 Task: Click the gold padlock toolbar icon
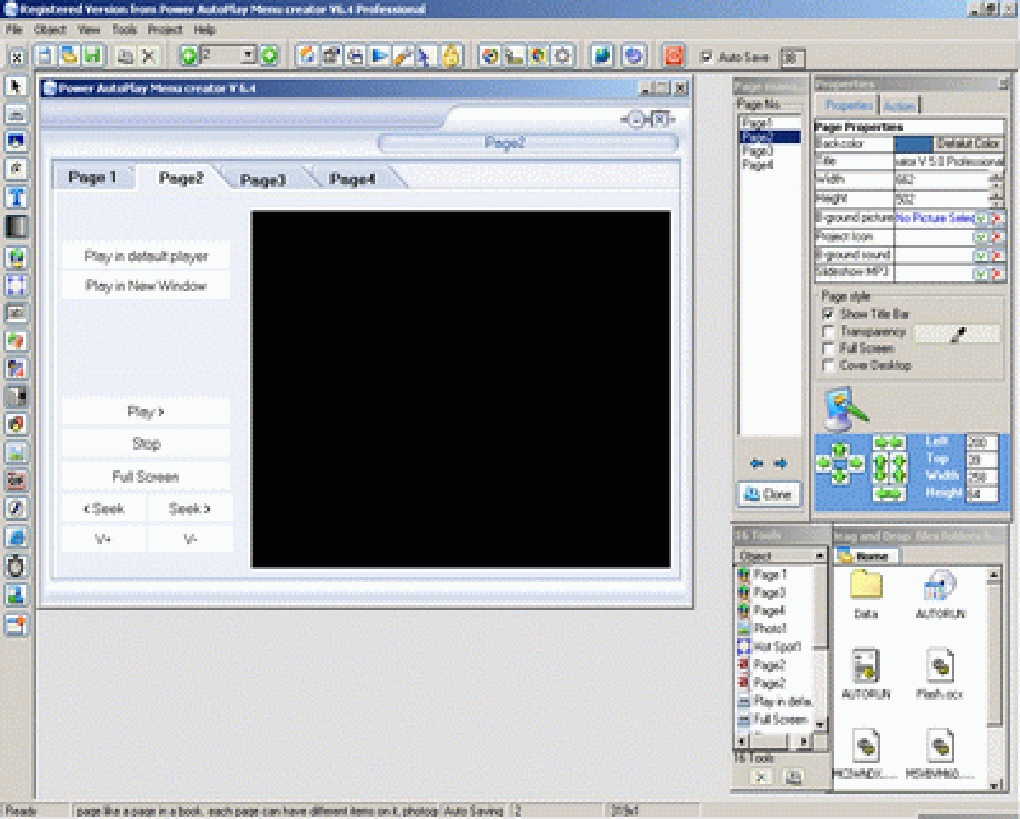451,57
